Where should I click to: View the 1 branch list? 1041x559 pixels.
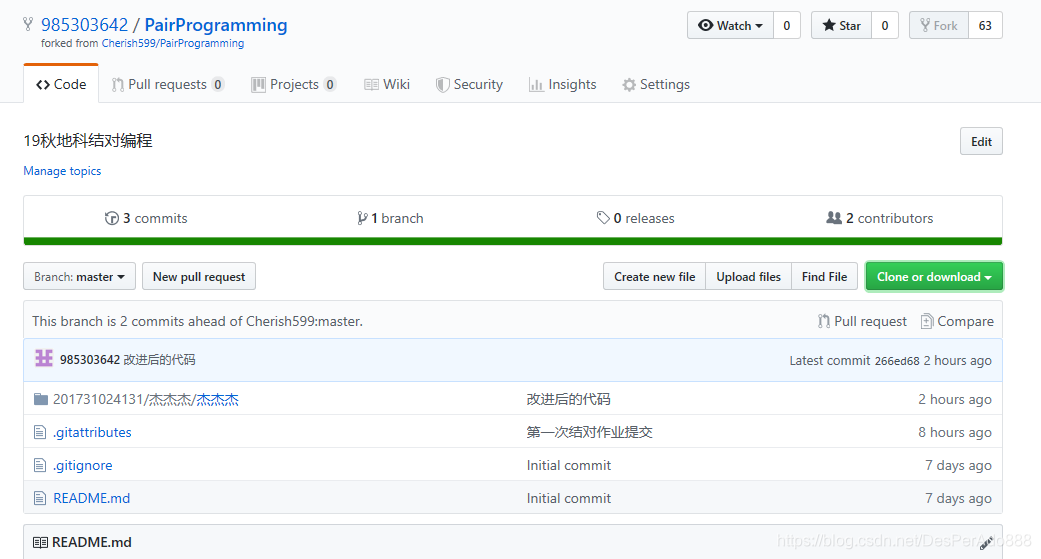[390, 218]
